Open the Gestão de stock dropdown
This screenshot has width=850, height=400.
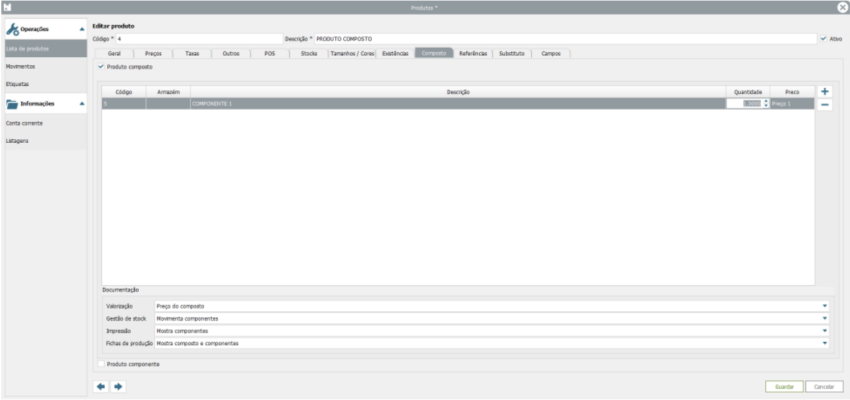point(825,318)
